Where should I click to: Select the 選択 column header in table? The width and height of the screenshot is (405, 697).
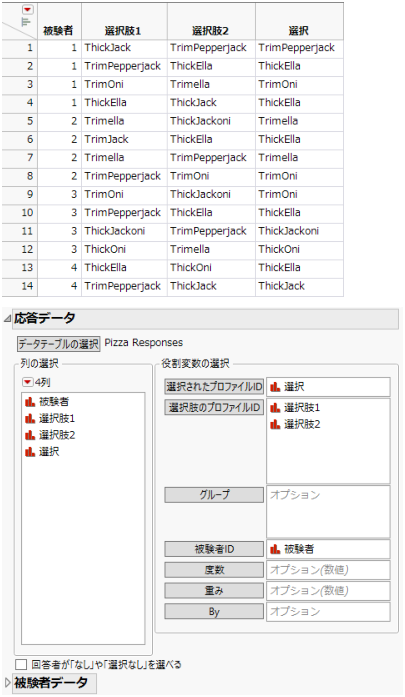click(299, 31)
